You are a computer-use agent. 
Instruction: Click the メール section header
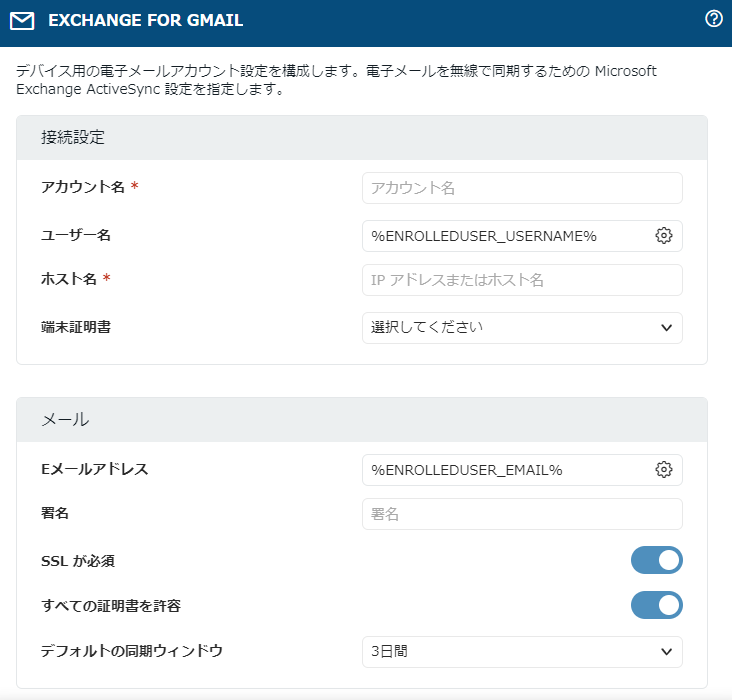coord(362,419)
